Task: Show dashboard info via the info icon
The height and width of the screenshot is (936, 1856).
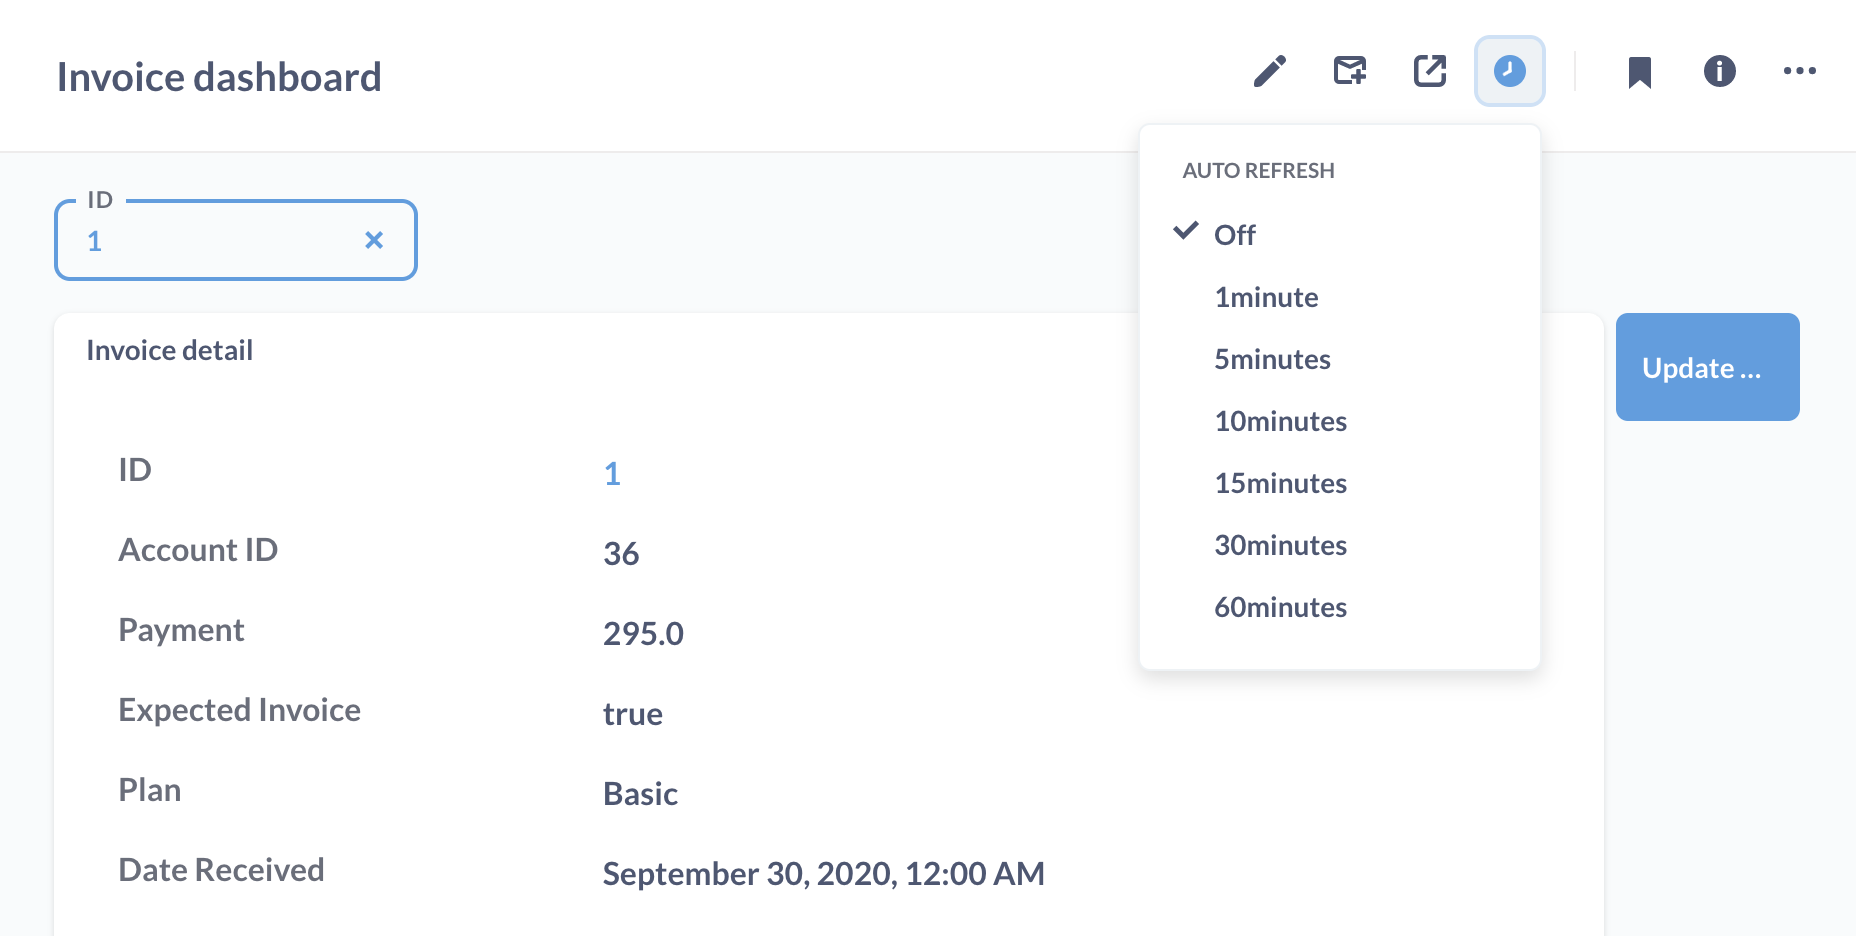Action: (1720, 71)
